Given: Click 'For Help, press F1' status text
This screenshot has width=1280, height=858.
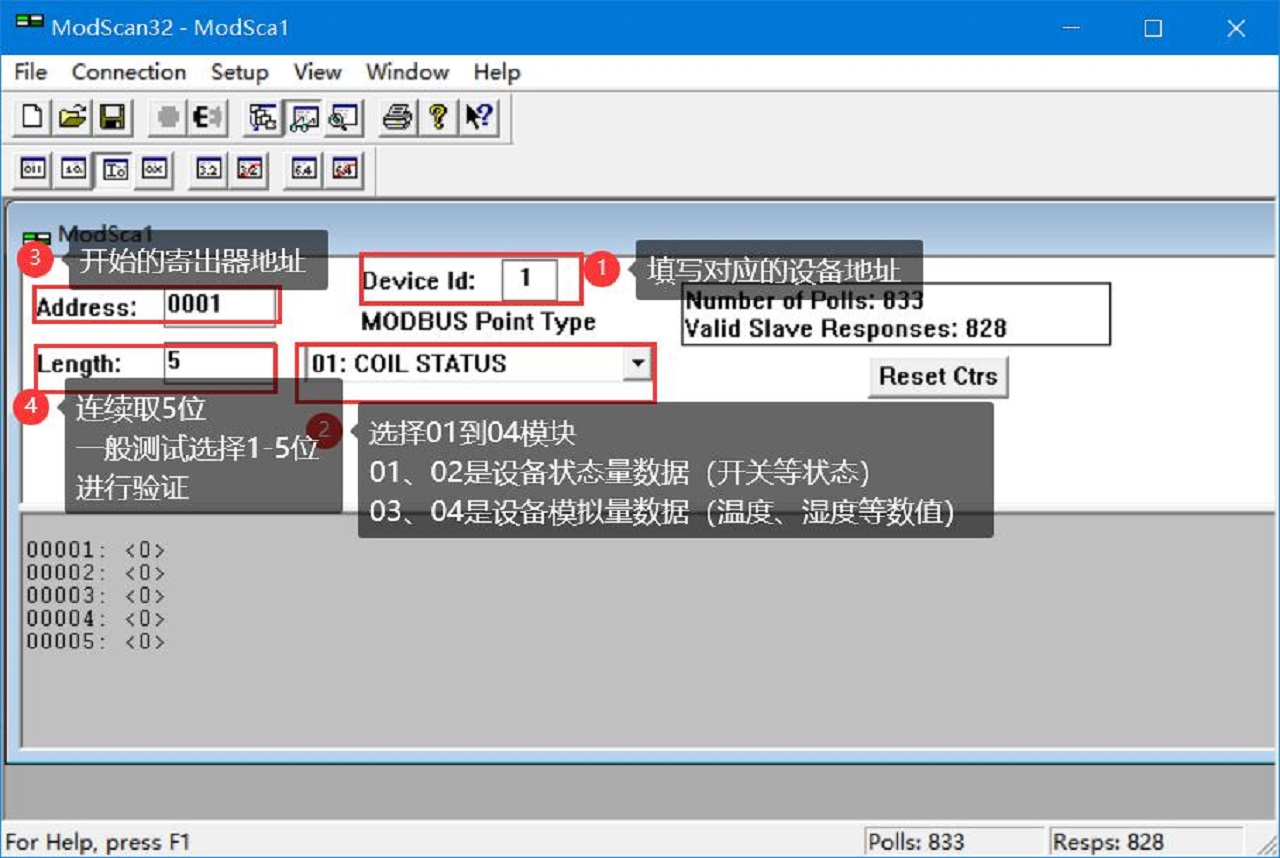Looking at the screenshot, I should pos(97,842).
